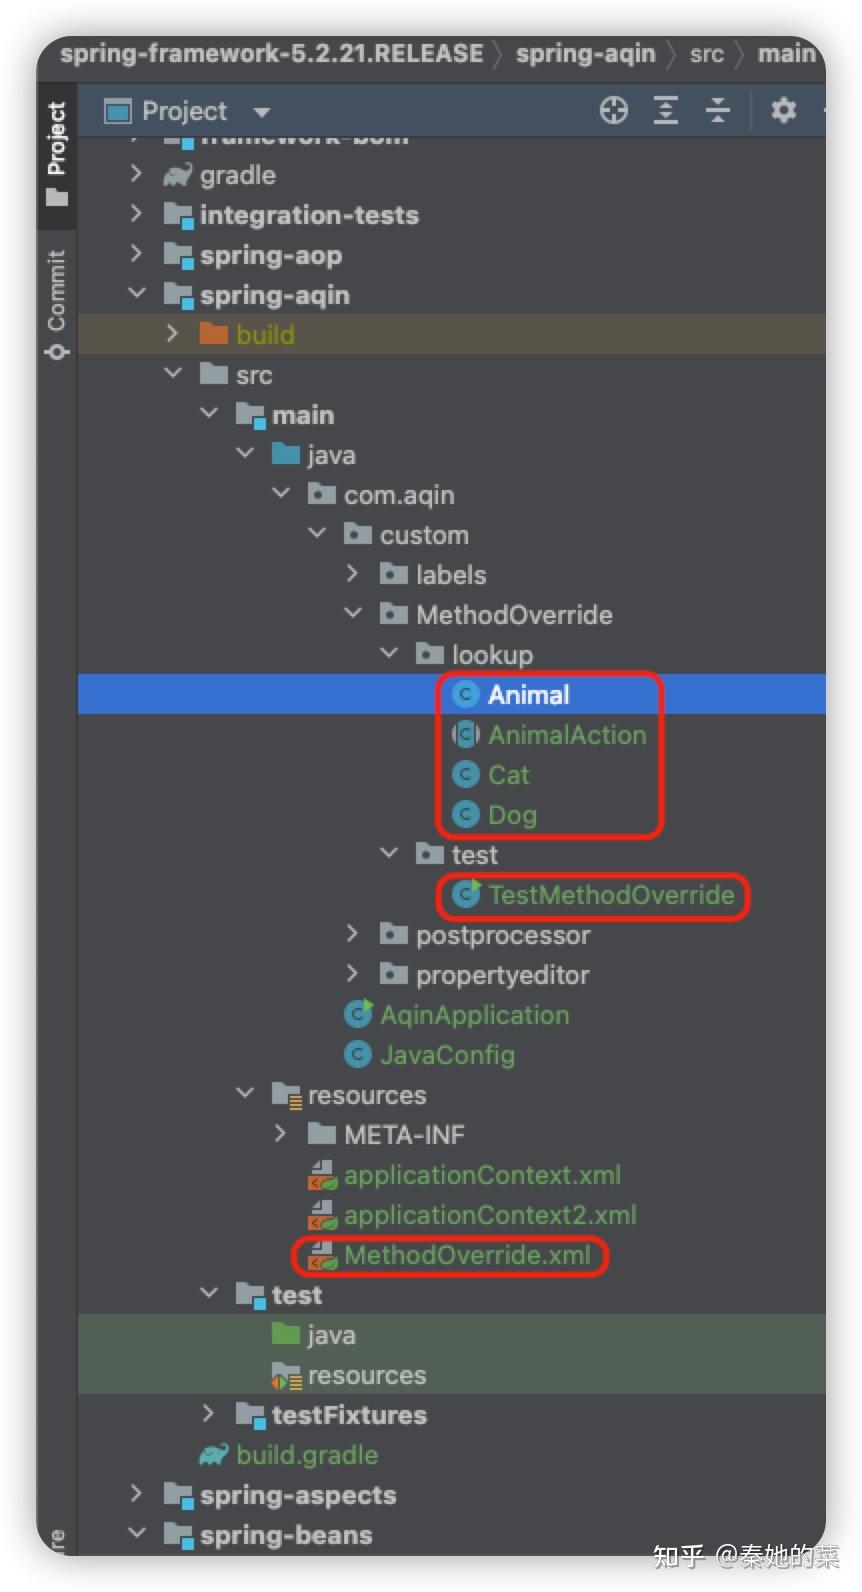This screenshot has width=862, height=1592.
Task: Select applicationContext2.xml in the tree
Action: (489, 1215)
